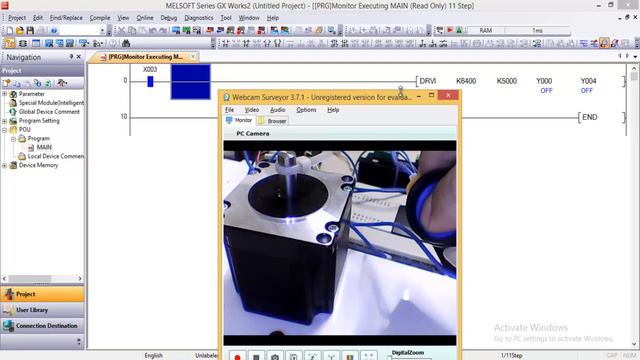Viewport: 640px width, 360px height.
Task: Click the K6400 operand
Action: point(466,81)
